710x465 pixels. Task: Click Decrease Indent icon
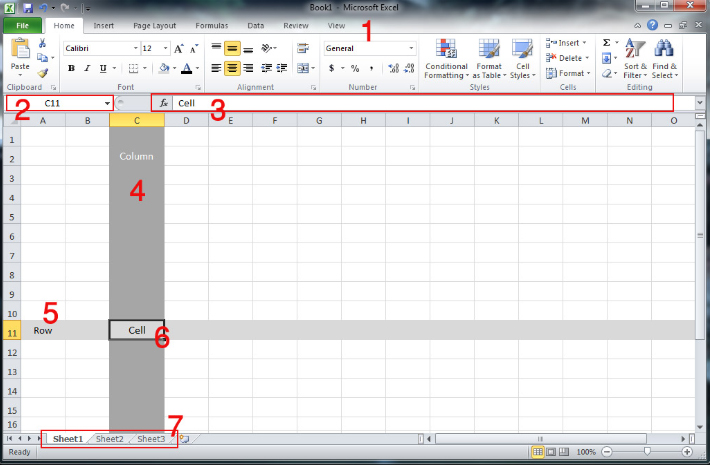tap(267, 68)
